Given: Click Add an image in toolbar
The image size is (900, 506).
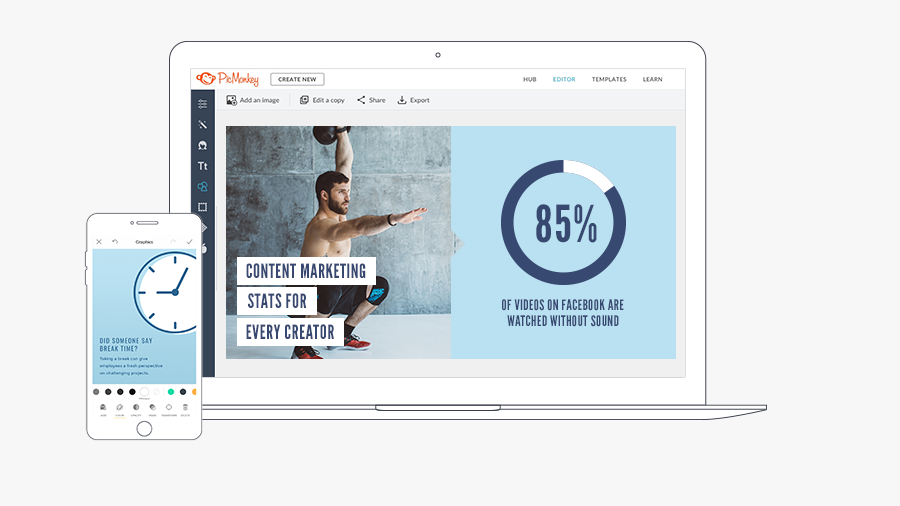Looking at the screenshot, I should click(253, 100).
